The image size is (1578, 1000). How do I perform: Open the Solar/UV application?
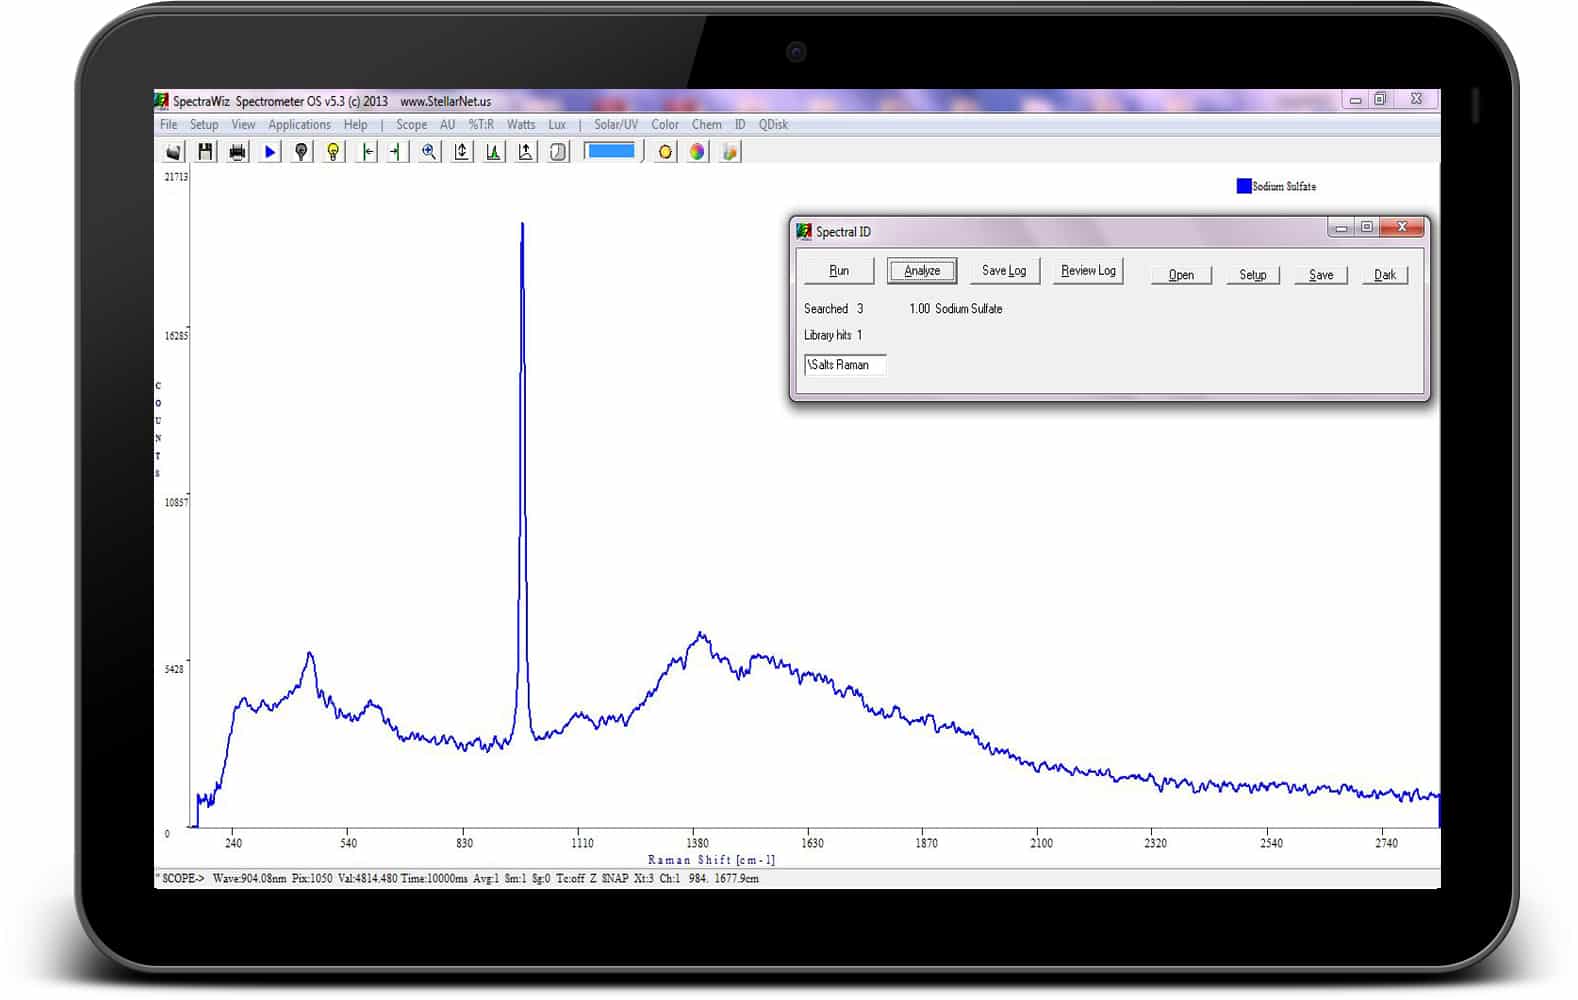pos(616,125)
